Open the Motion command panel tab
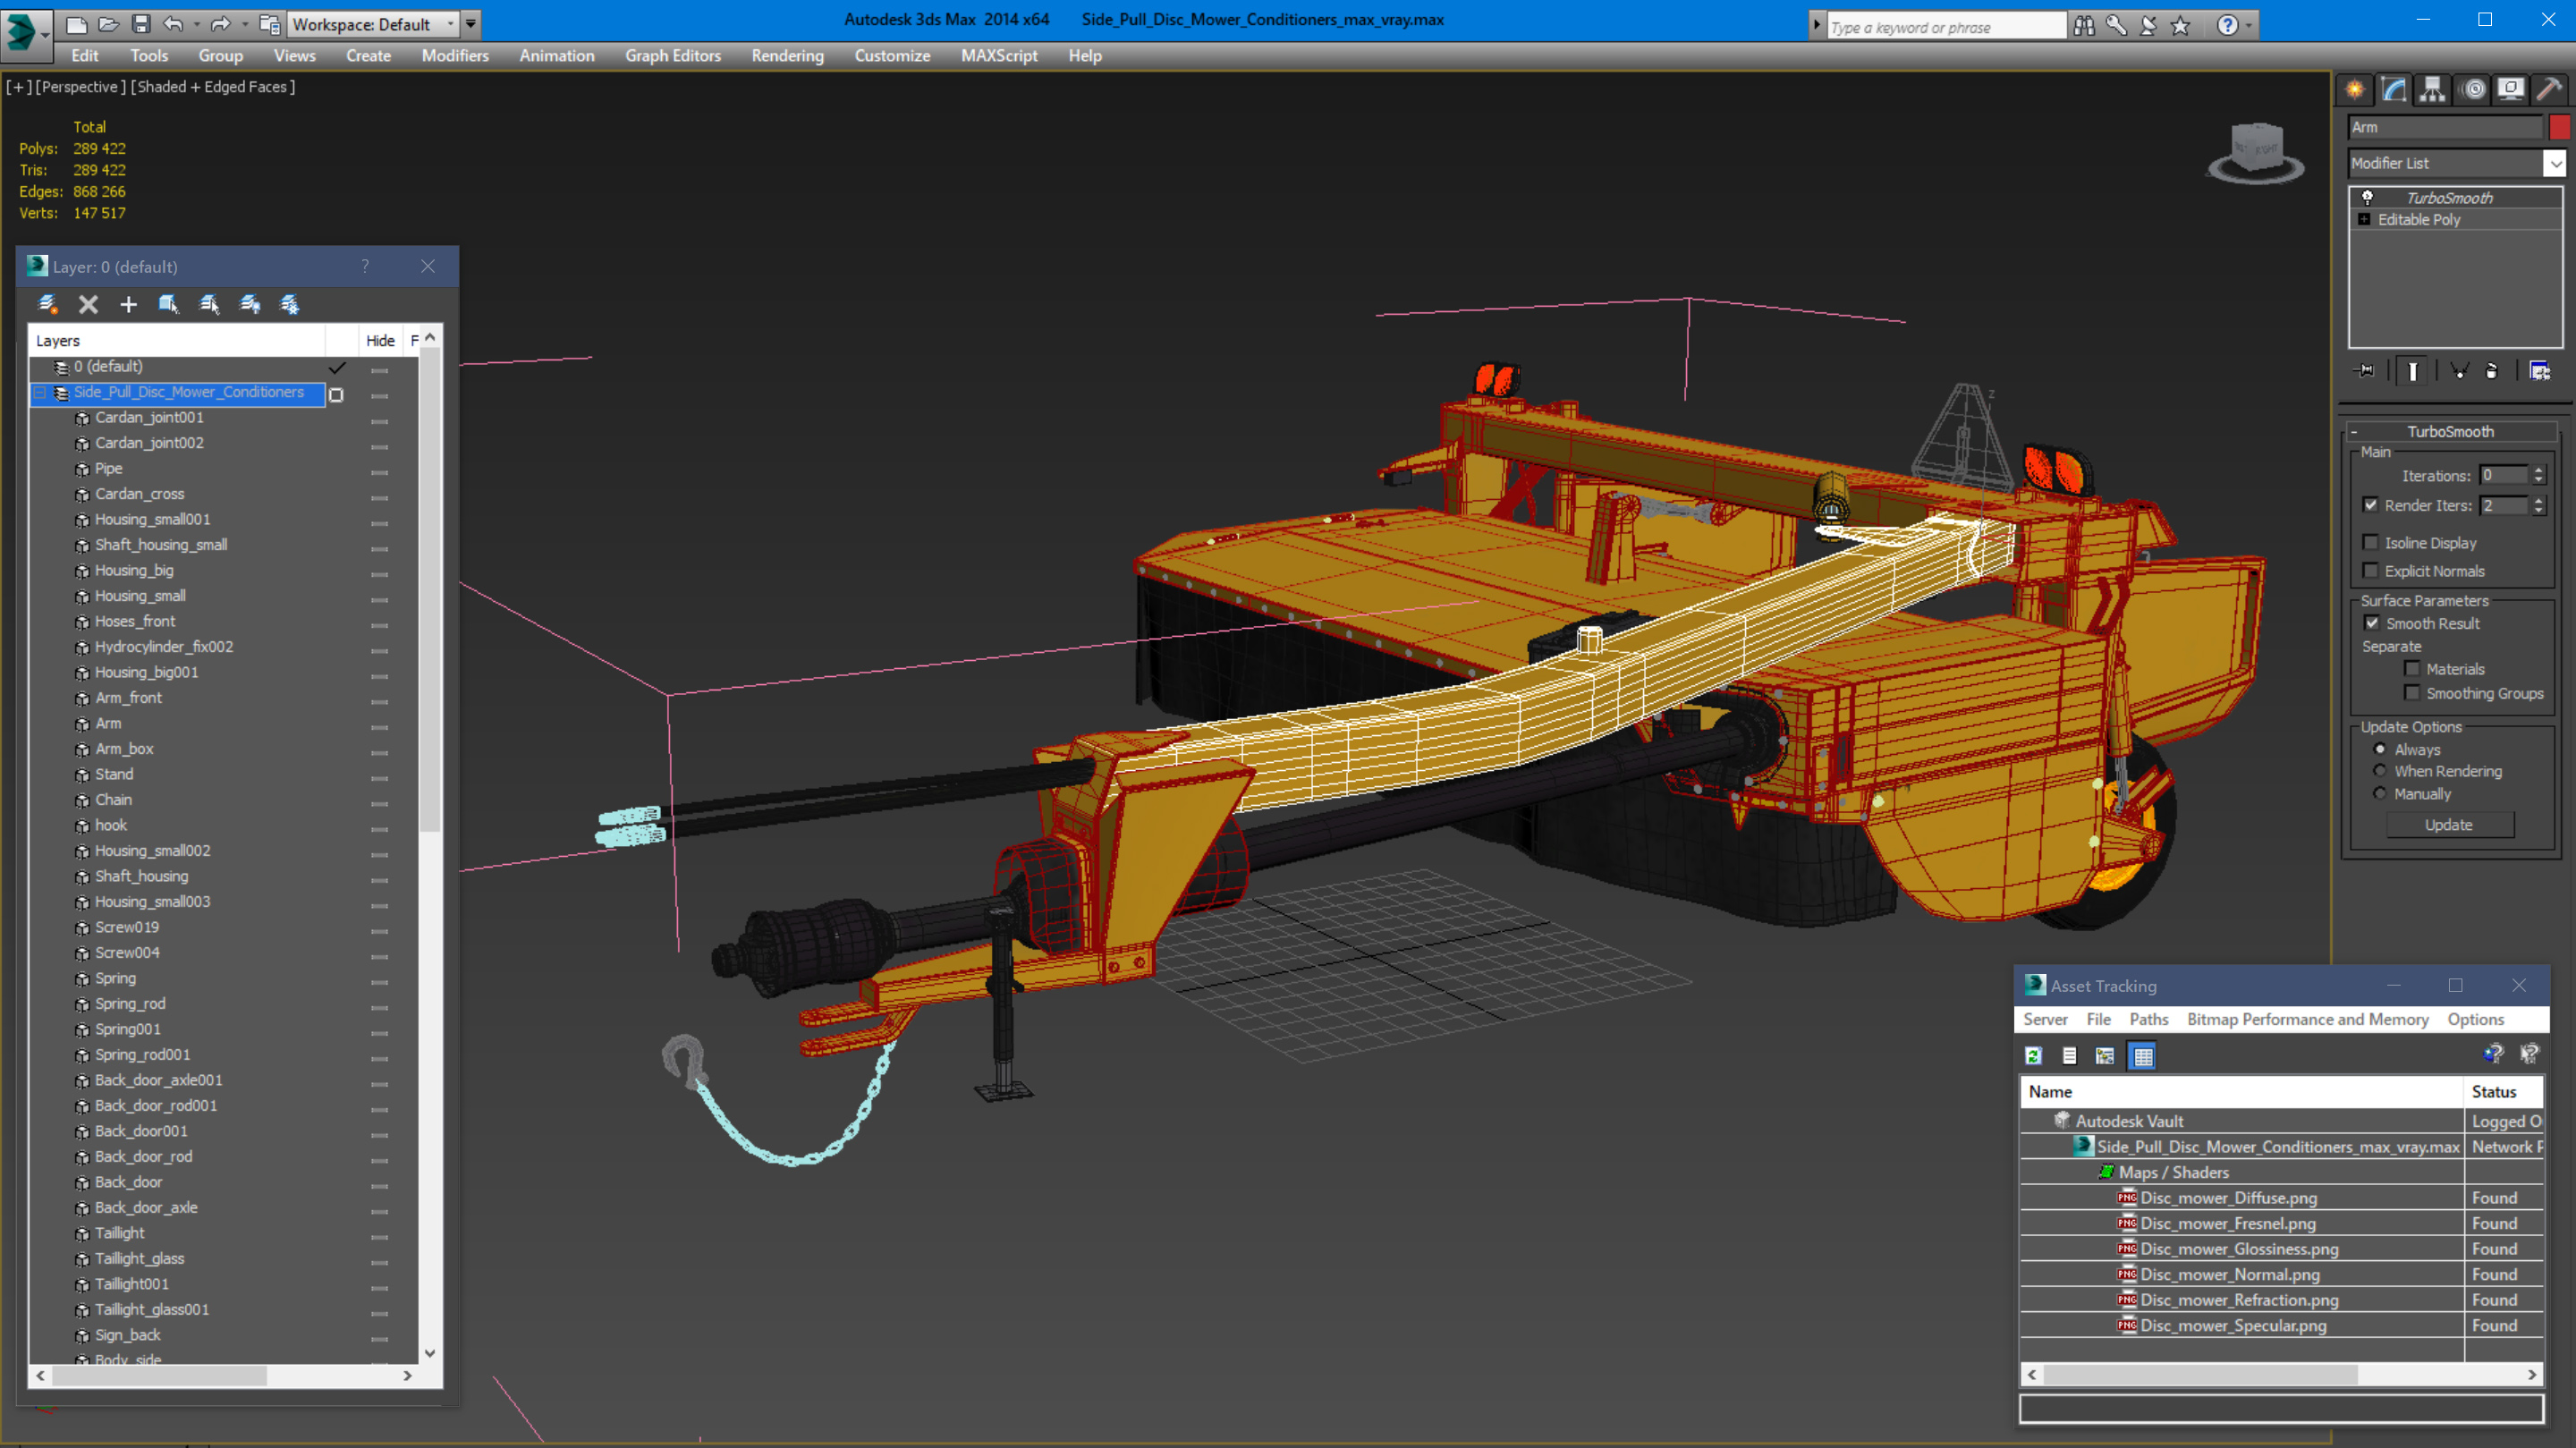 2473,90
